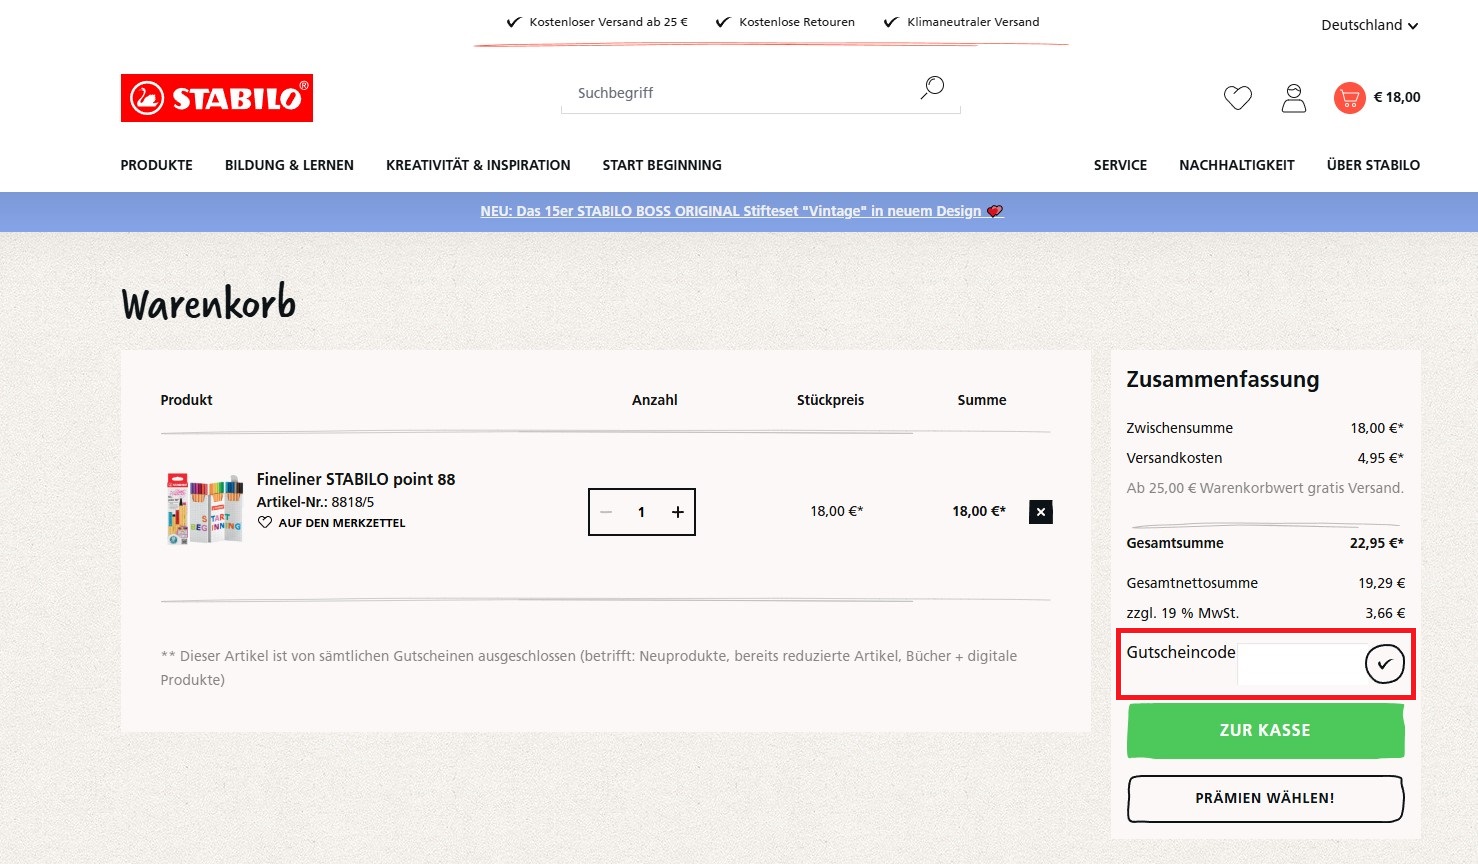Focus the Suchbegriff search field

pos(740,93)
